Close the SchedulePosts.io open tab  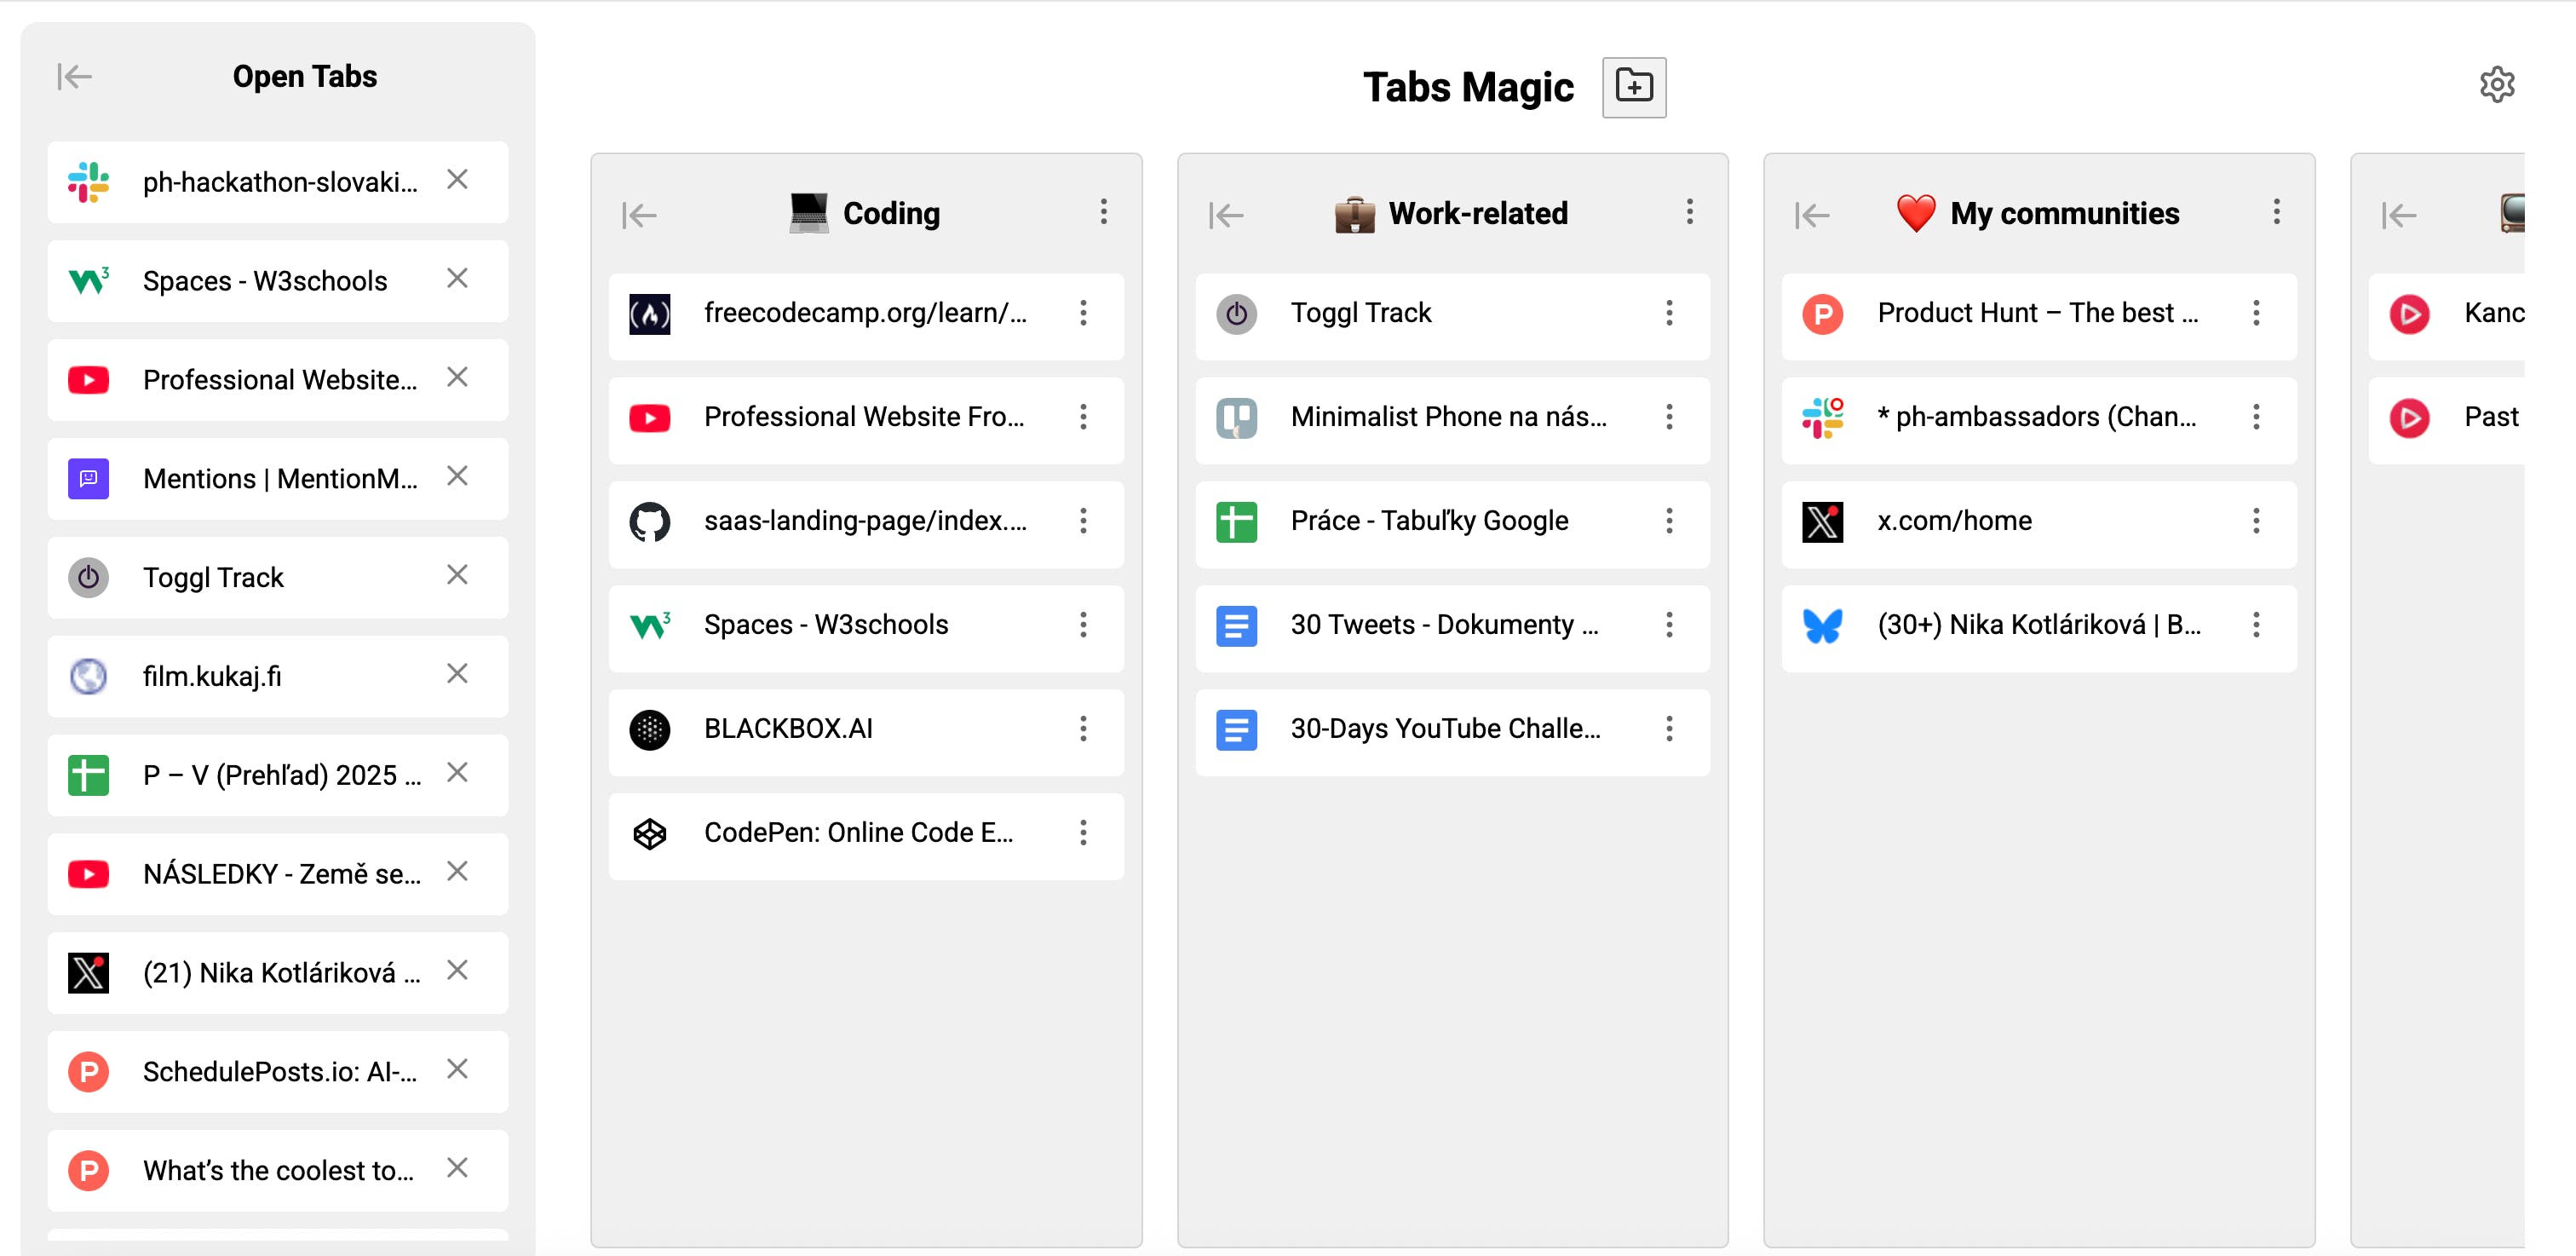coord(457,1069)
